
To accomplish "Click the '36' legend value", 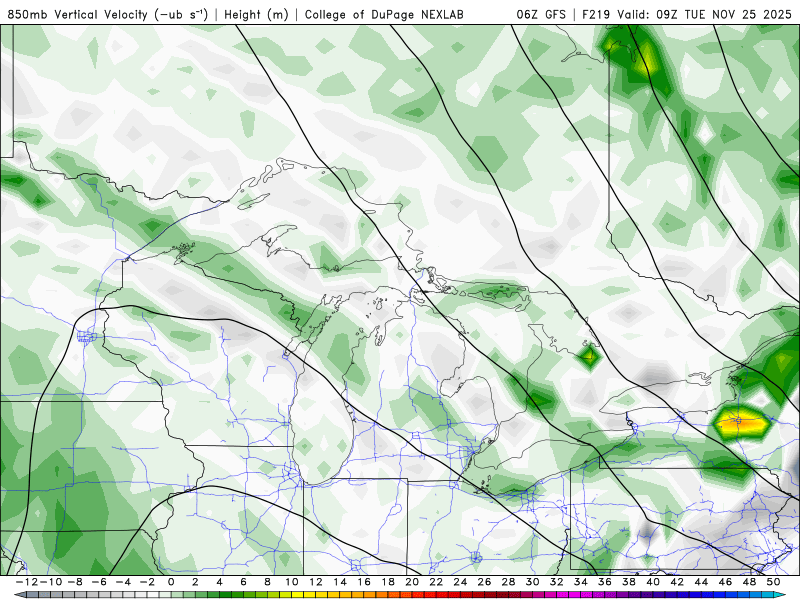I will 605,582.
